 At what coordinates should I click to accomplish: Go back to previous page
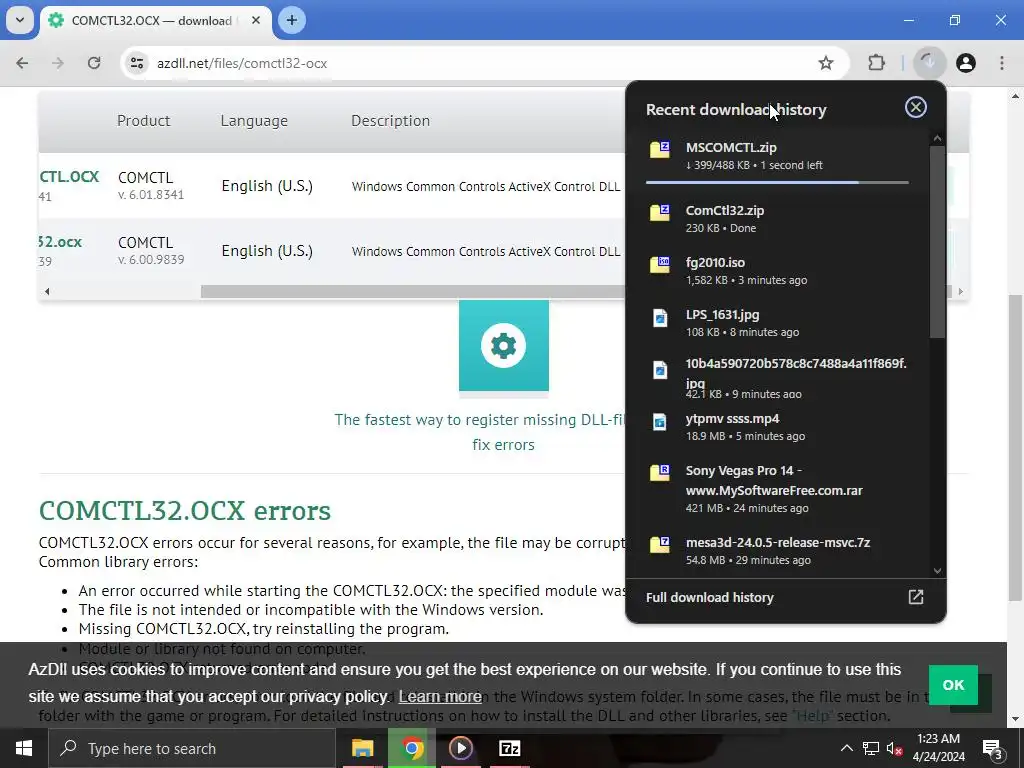(22, 63)
